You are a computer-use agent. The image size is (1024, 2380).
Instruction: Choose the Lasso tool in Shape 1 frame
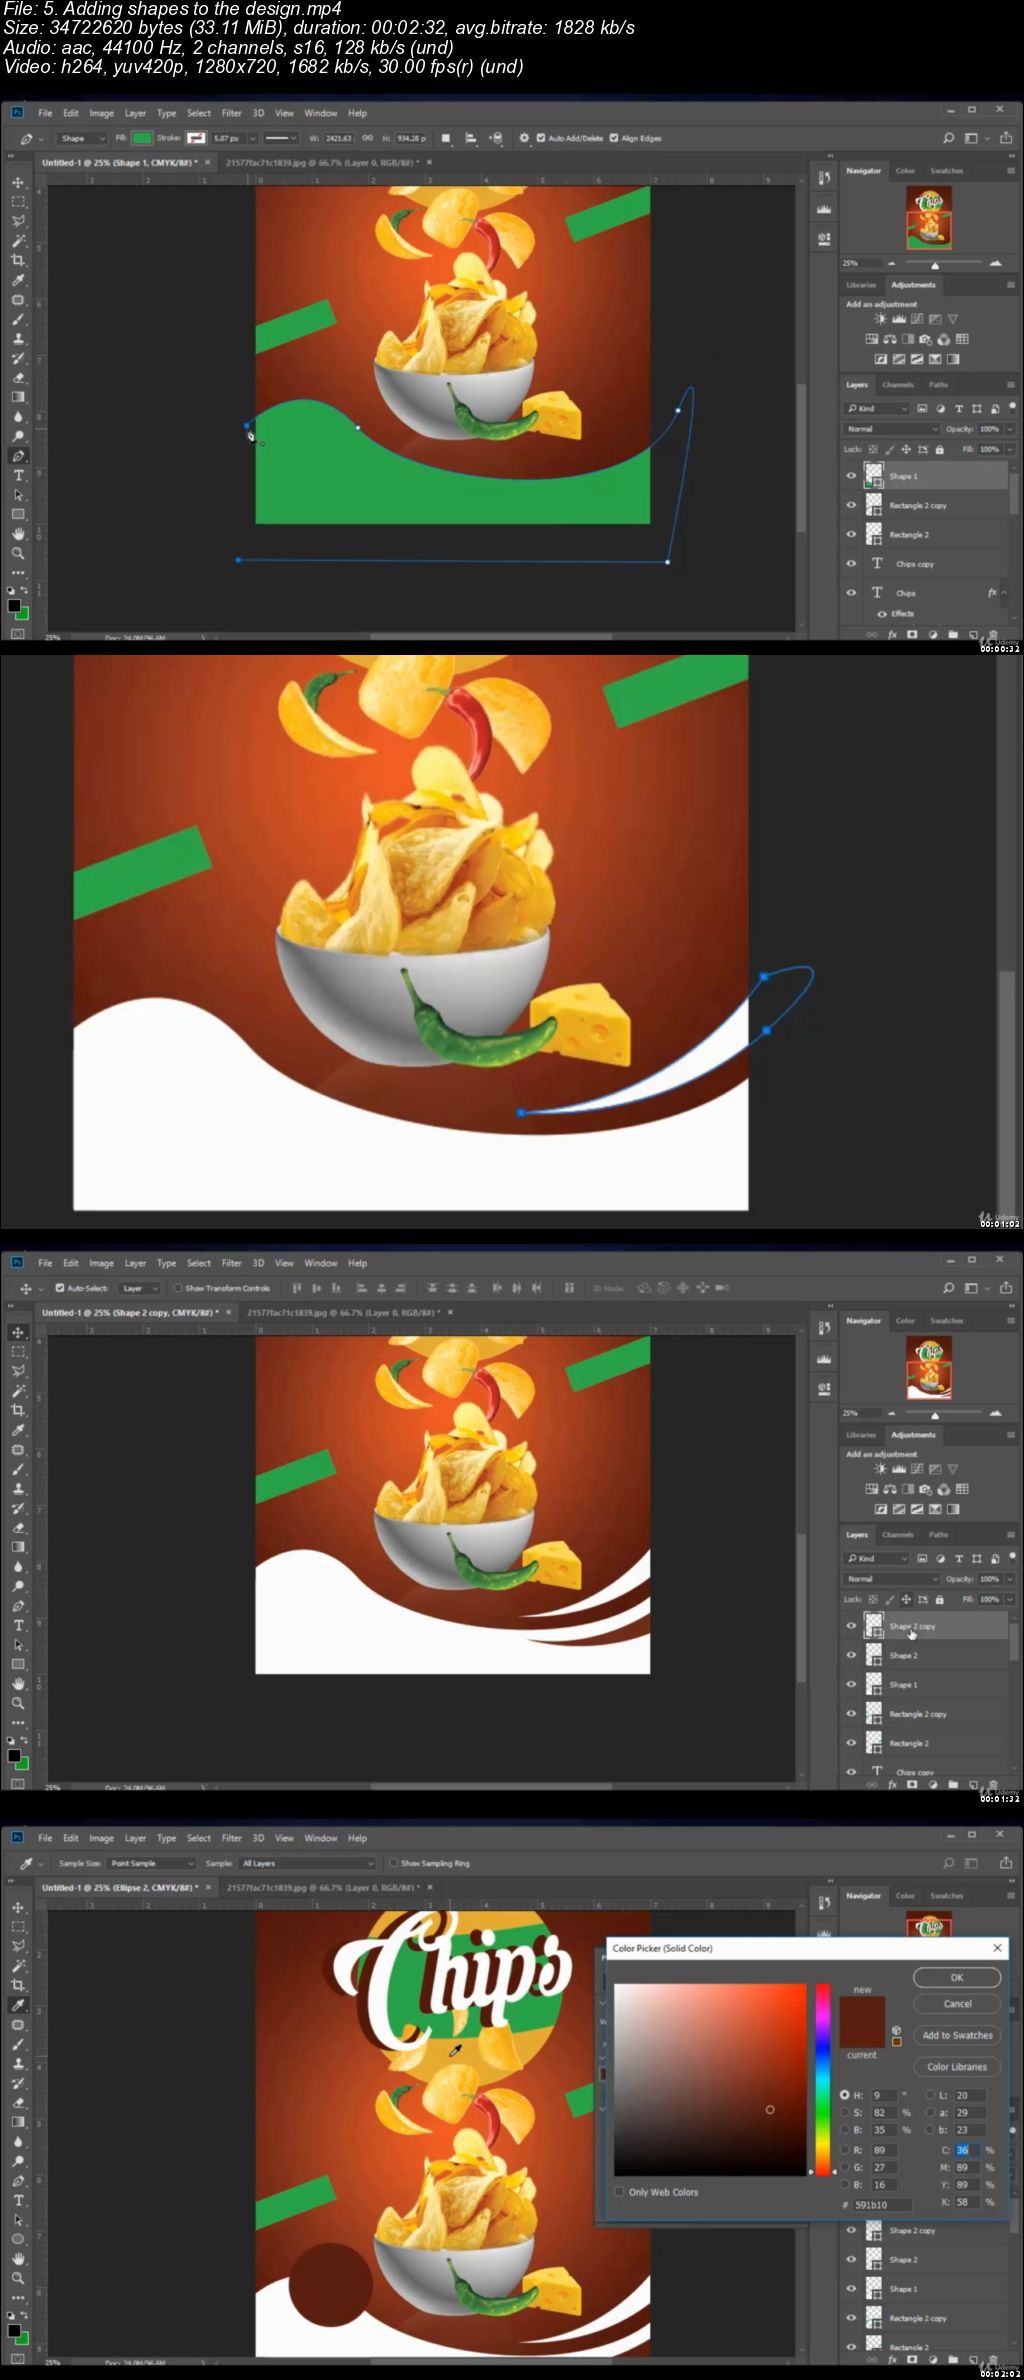pos(18,221)
